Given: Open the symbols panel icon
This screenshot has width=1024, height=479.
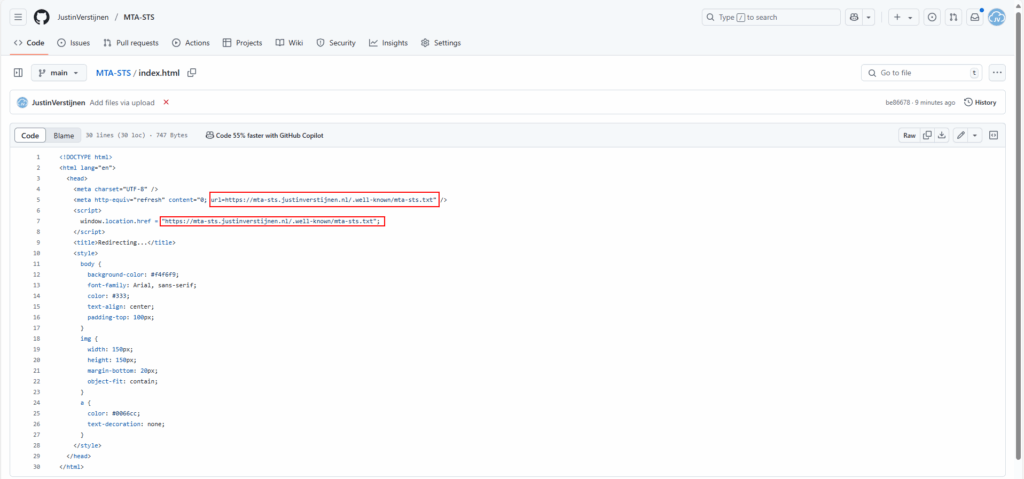Looking at the screenshot, I should click(x=994, y=135).
